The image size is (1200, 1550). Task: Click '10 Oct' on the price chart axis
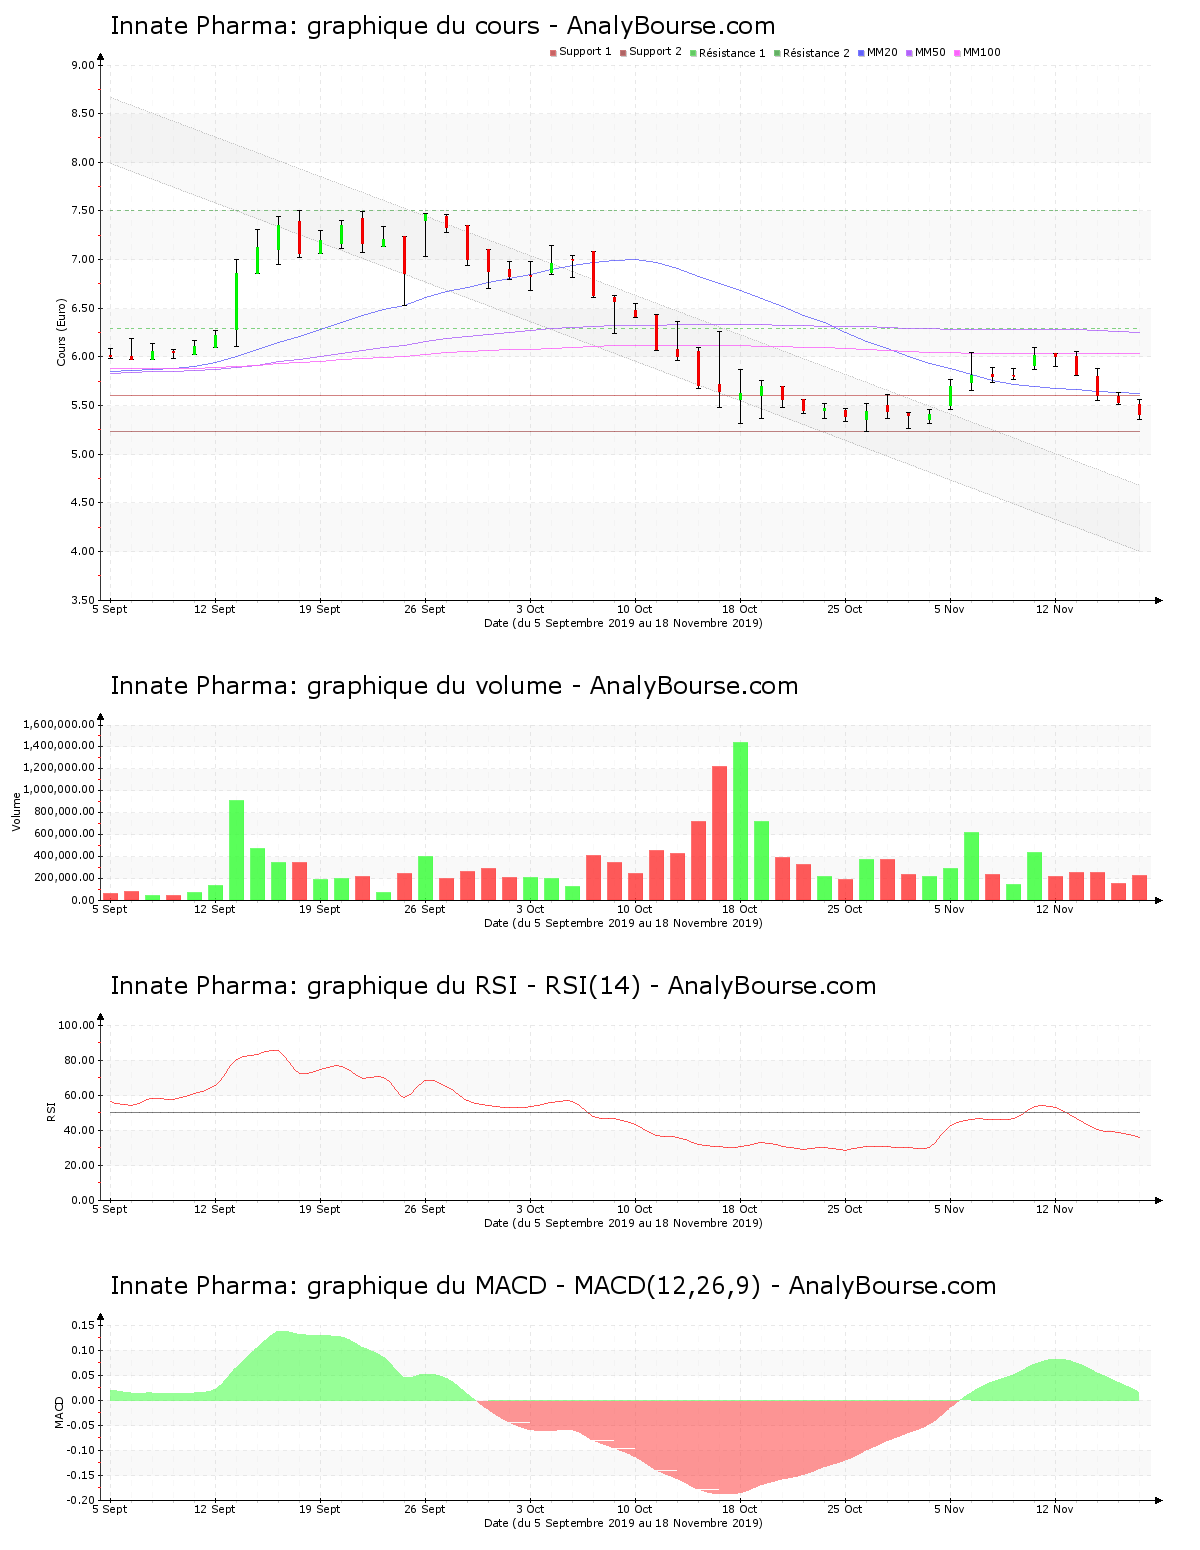click(x=634, y=609)
